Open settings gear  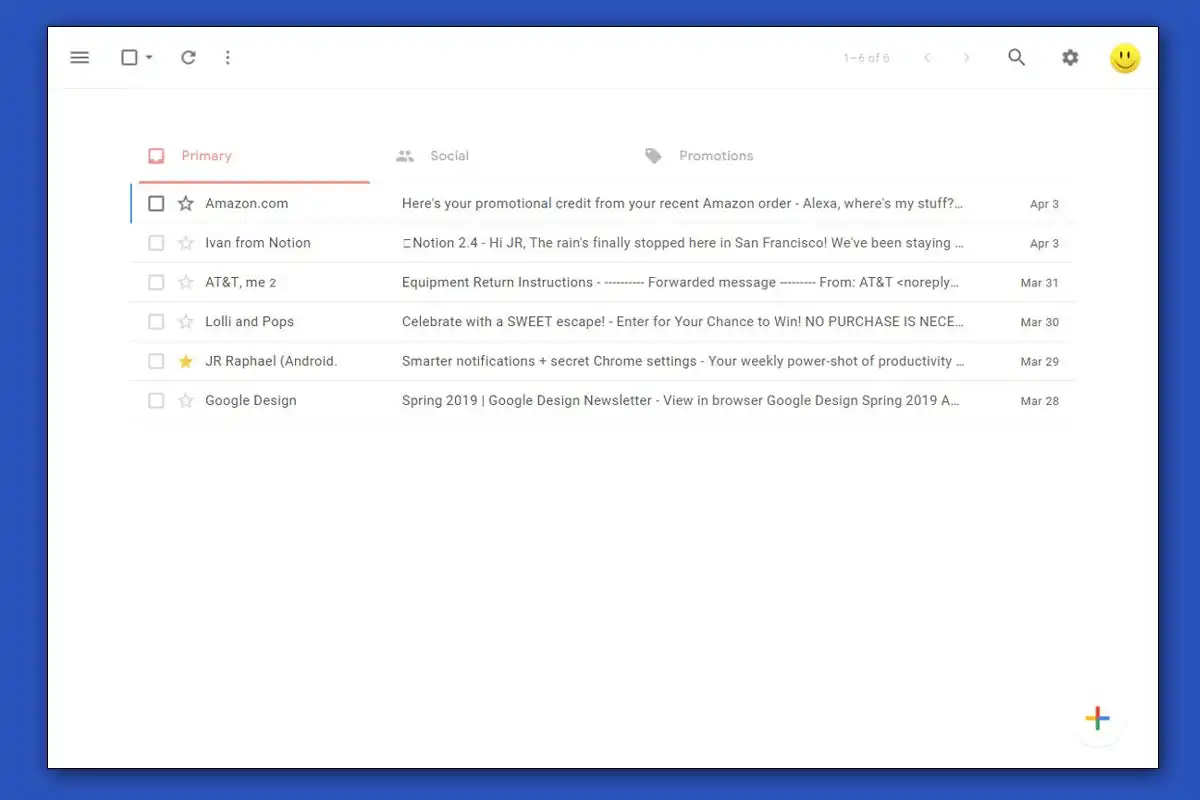click(x=1070, y=58)
